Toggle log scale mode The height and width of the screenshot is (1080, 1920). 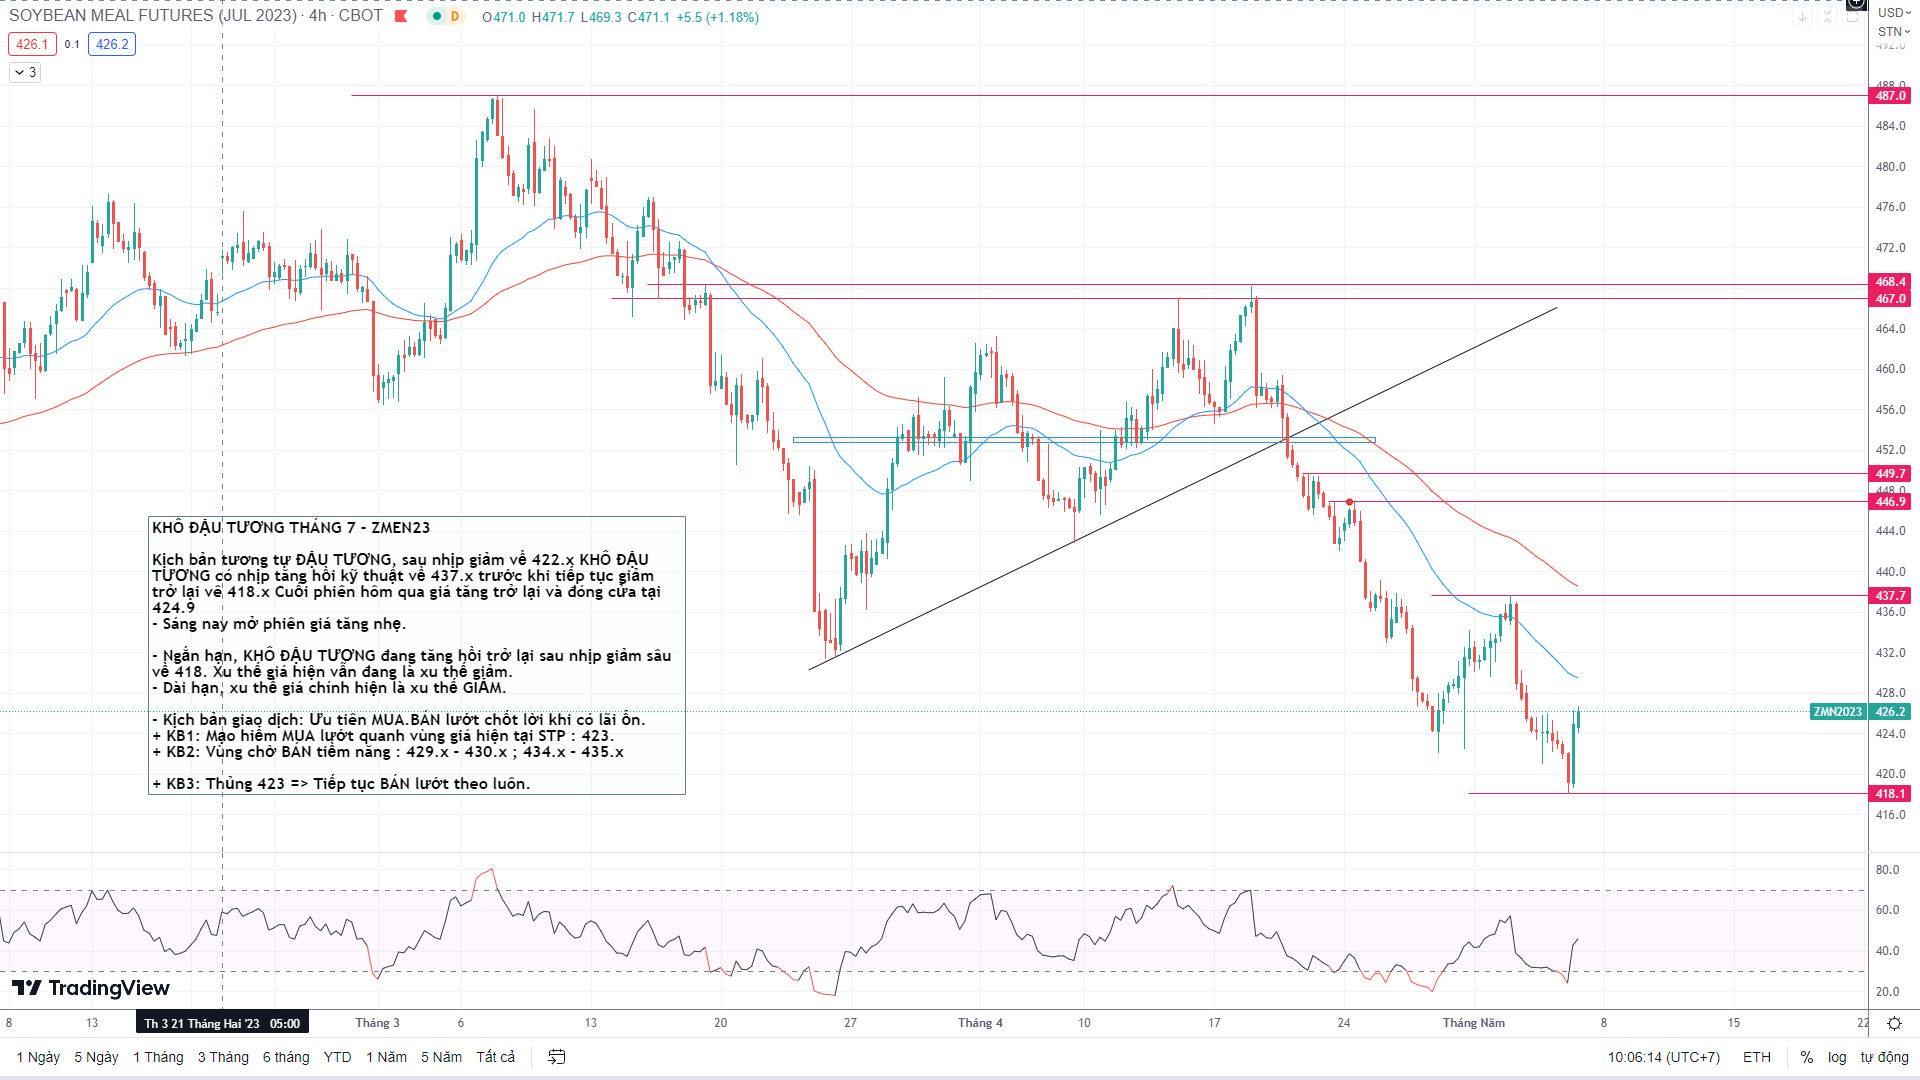coord(1837,1057)
